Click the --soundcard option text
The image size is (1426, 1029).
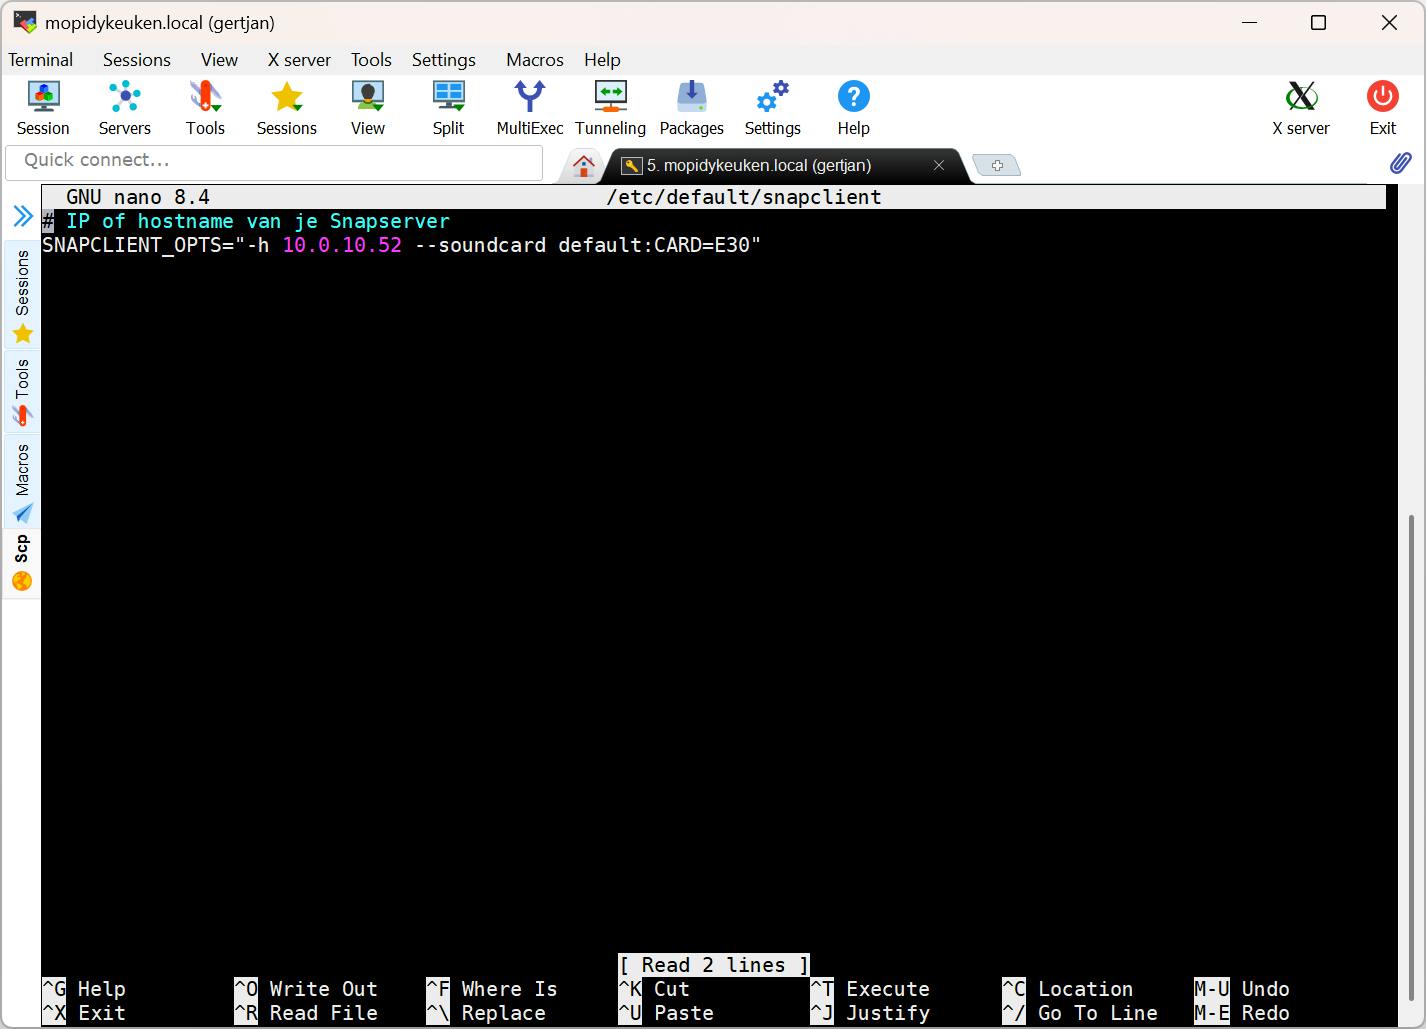tap(480, 245)
